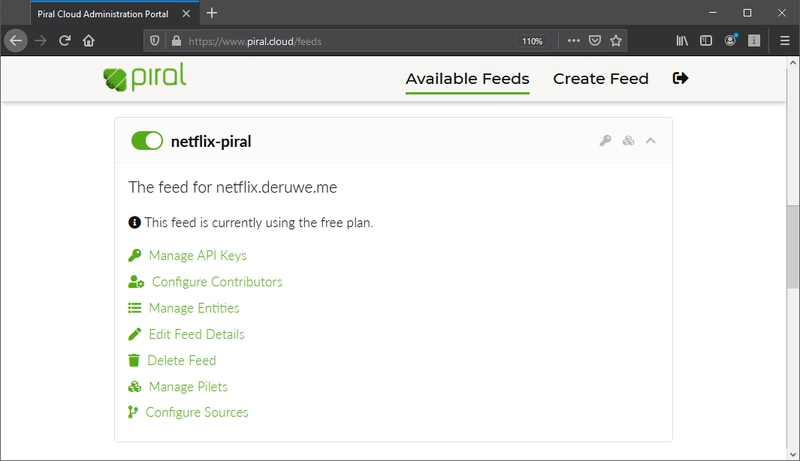Select the Available Feeds tab
Screen dimensions: 800x461
pyautogui.click(x=467, y=79)
